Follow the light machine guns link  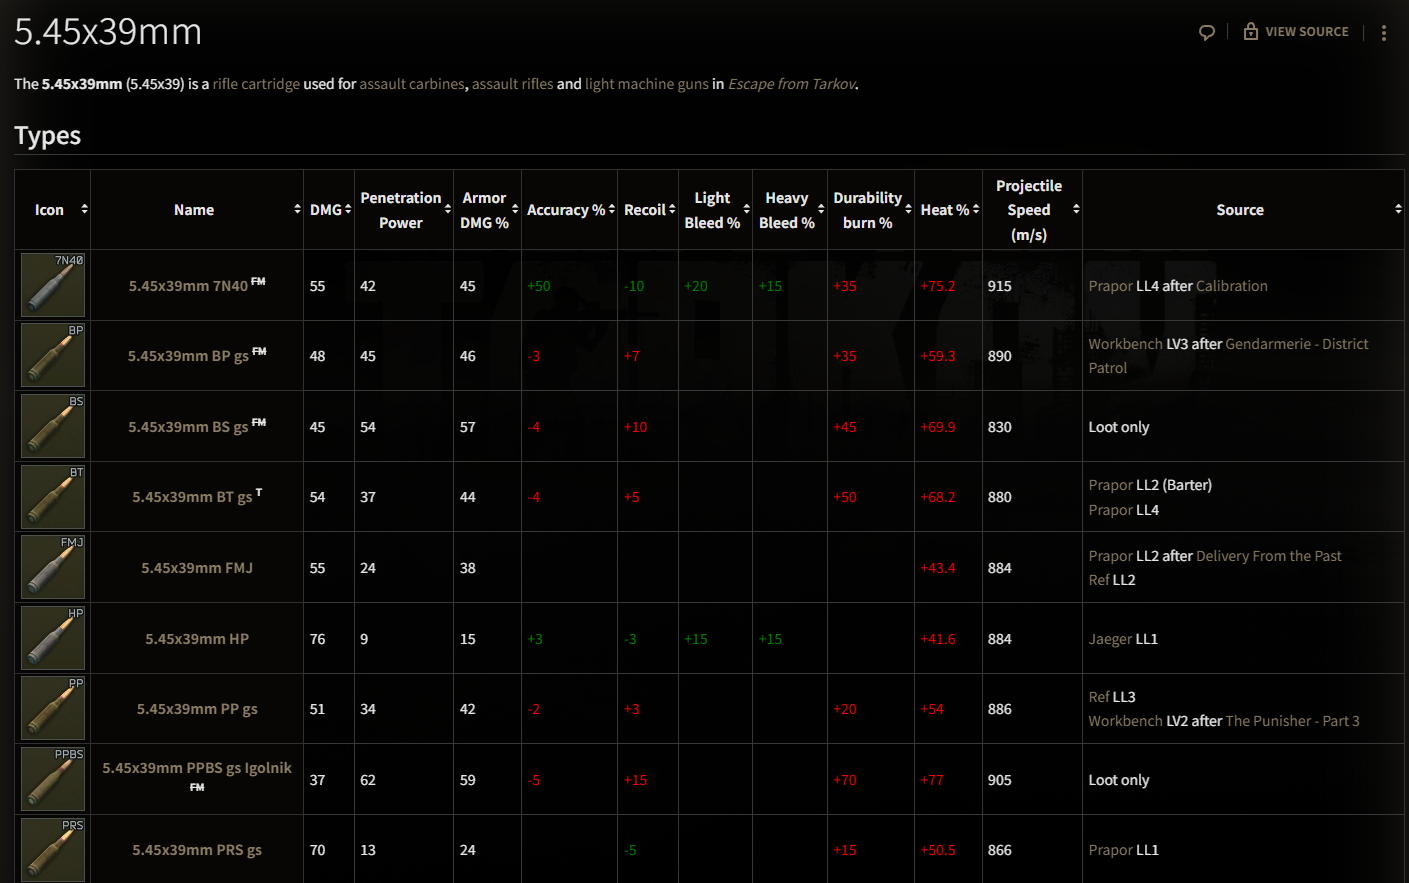[646, 84]
